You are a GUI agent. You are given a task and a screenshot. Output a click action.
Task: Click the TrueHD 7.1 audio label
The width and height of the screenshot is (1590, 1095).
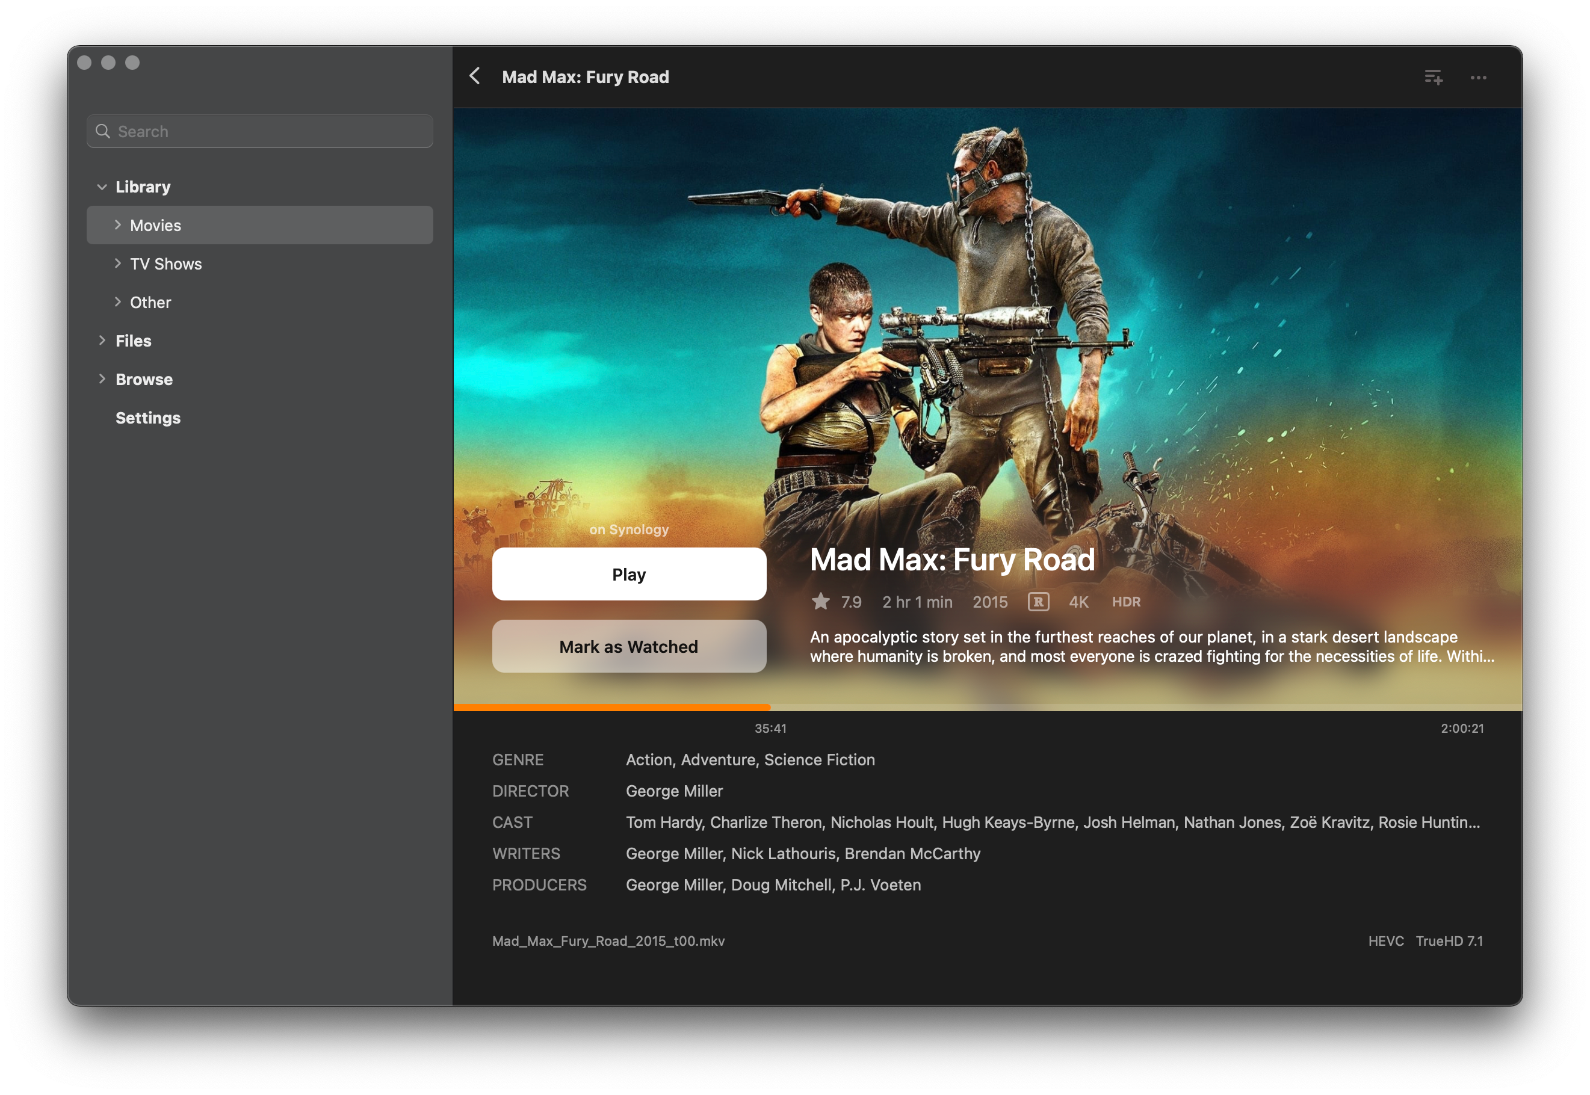[x=1449, y=941]
